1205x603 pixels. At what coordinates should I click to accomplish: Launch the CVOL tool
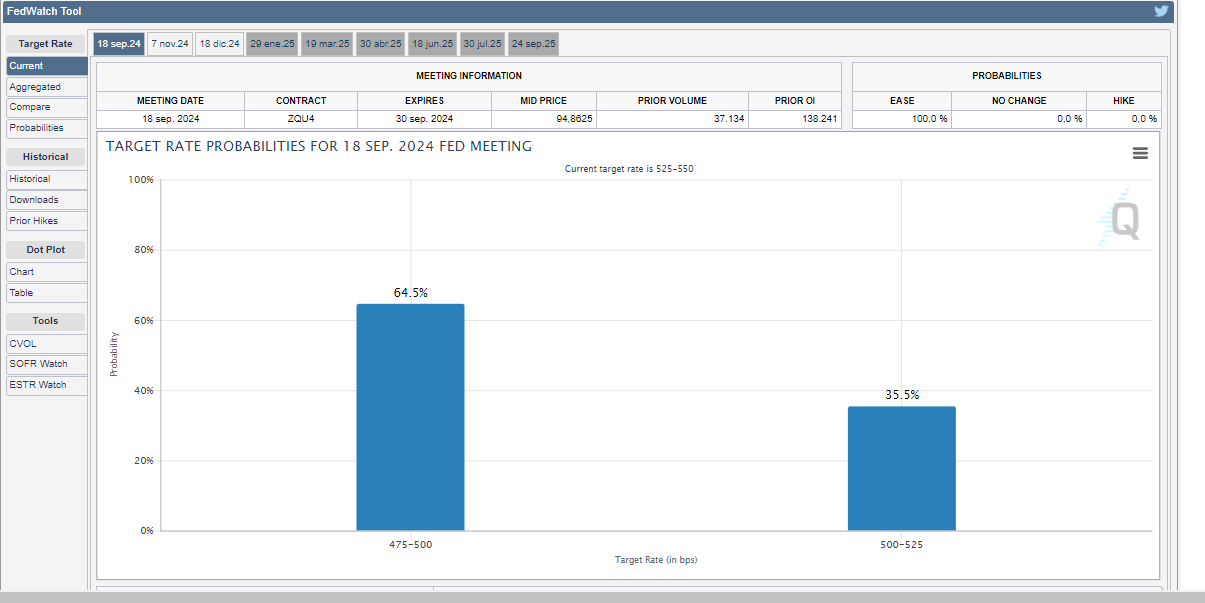coord(47,344)
